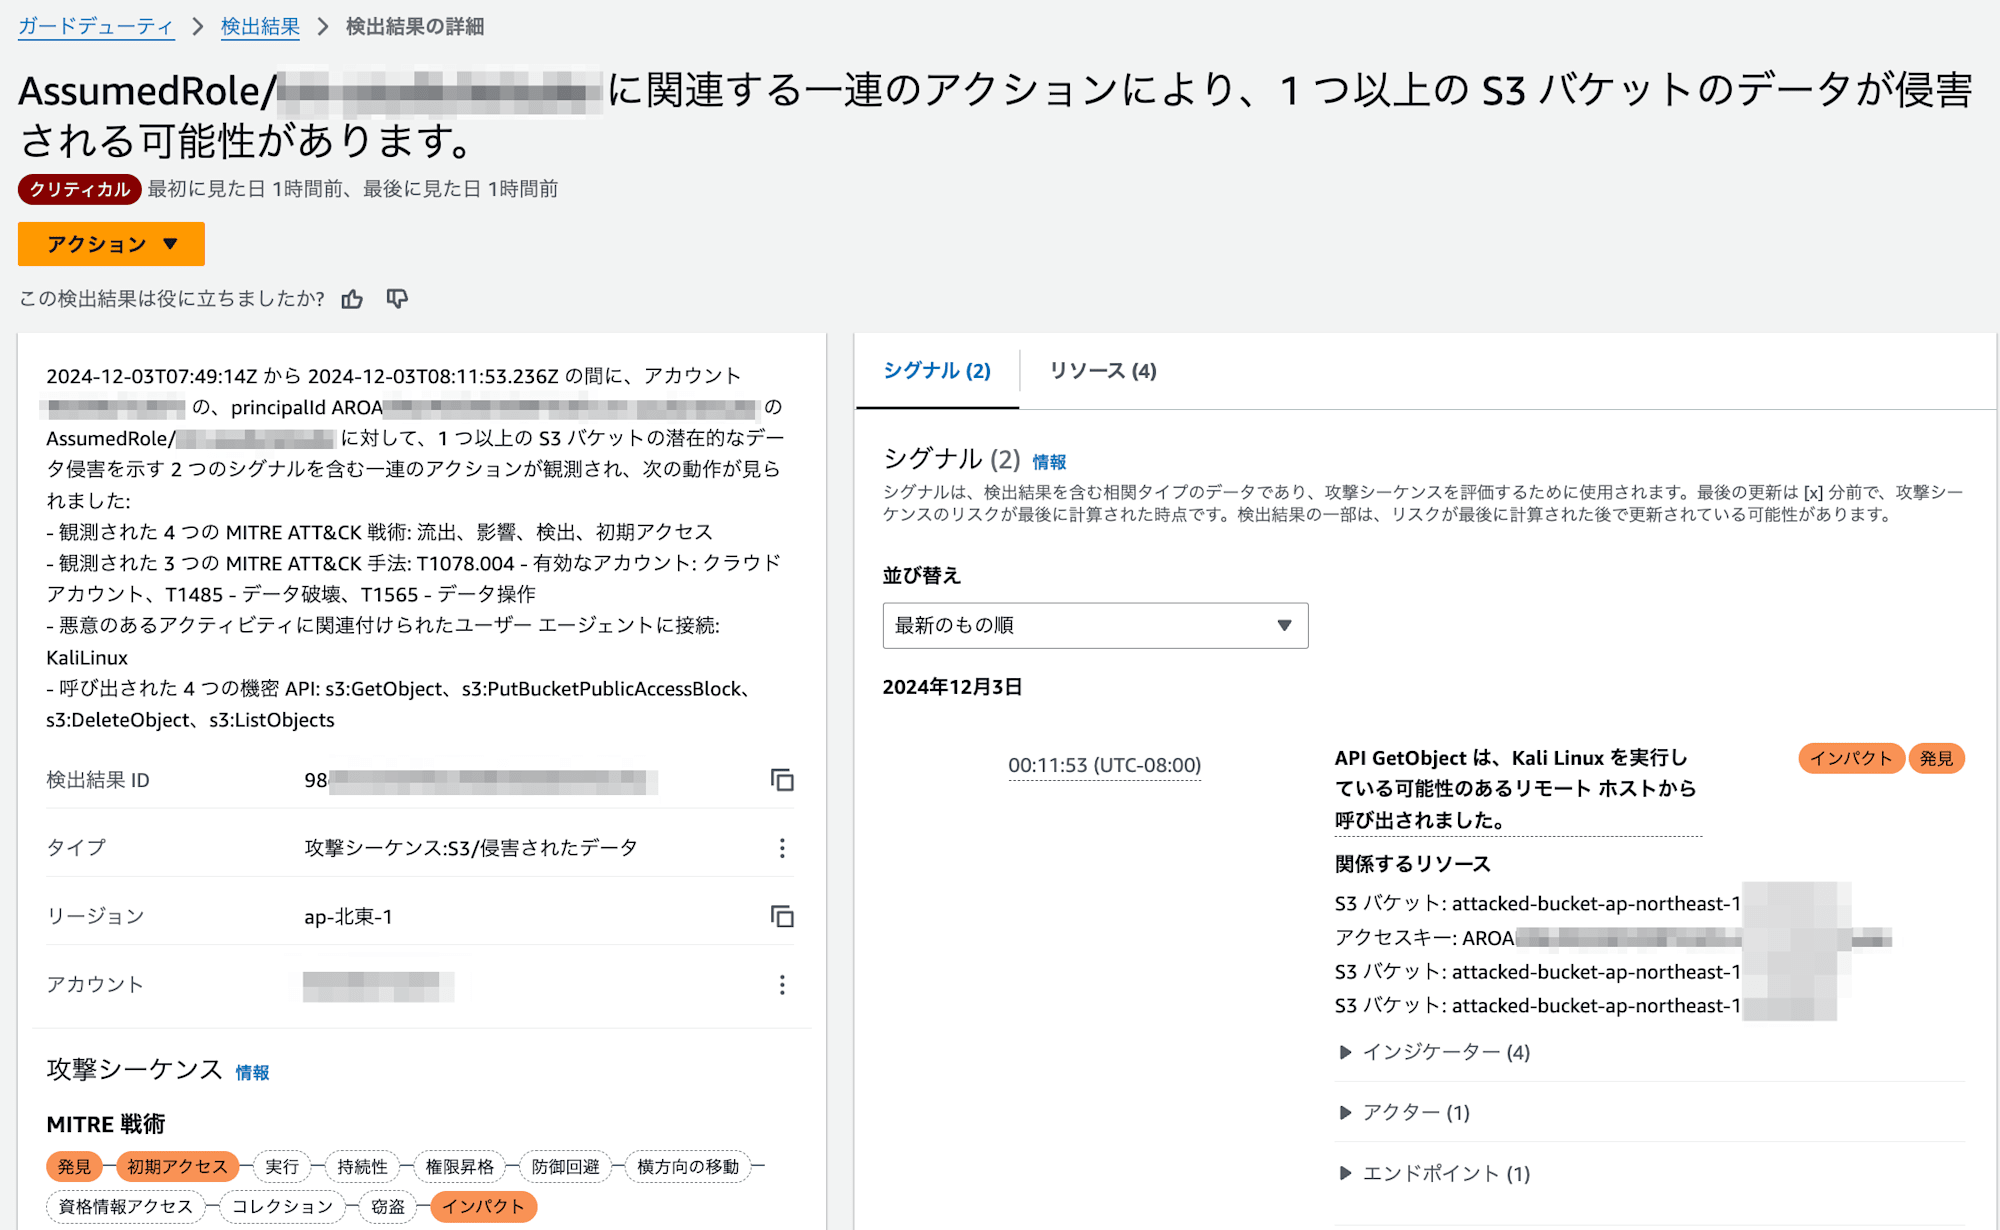Click the thumbs down feedback icon

[x=397, y=299]
